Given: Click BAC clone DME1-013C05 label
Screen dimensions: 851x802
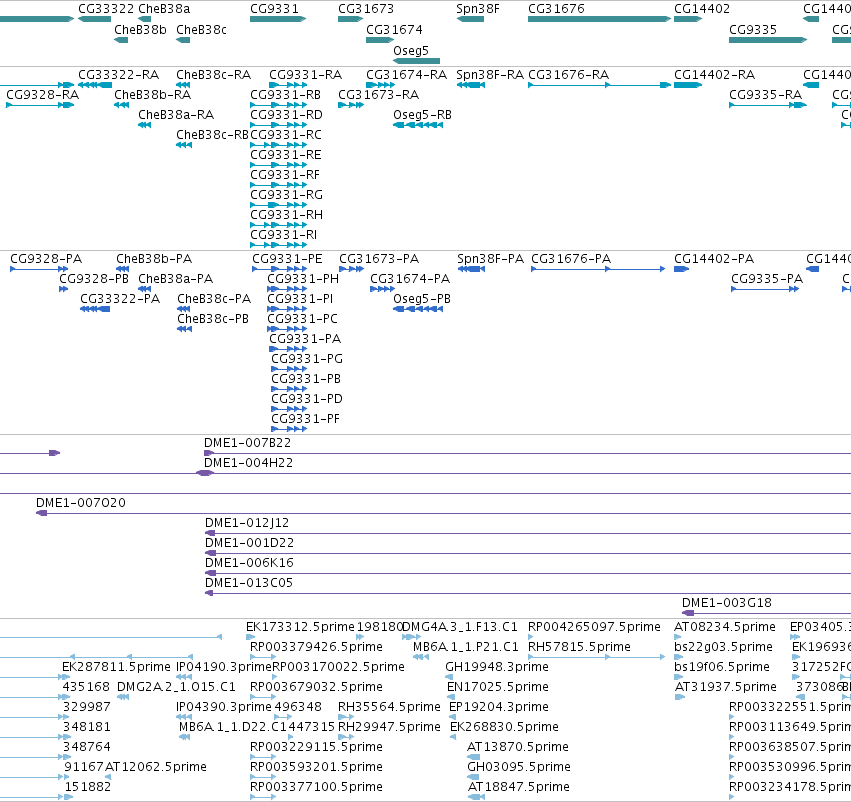Looking at the screenshot, I should tap(249, 583).
